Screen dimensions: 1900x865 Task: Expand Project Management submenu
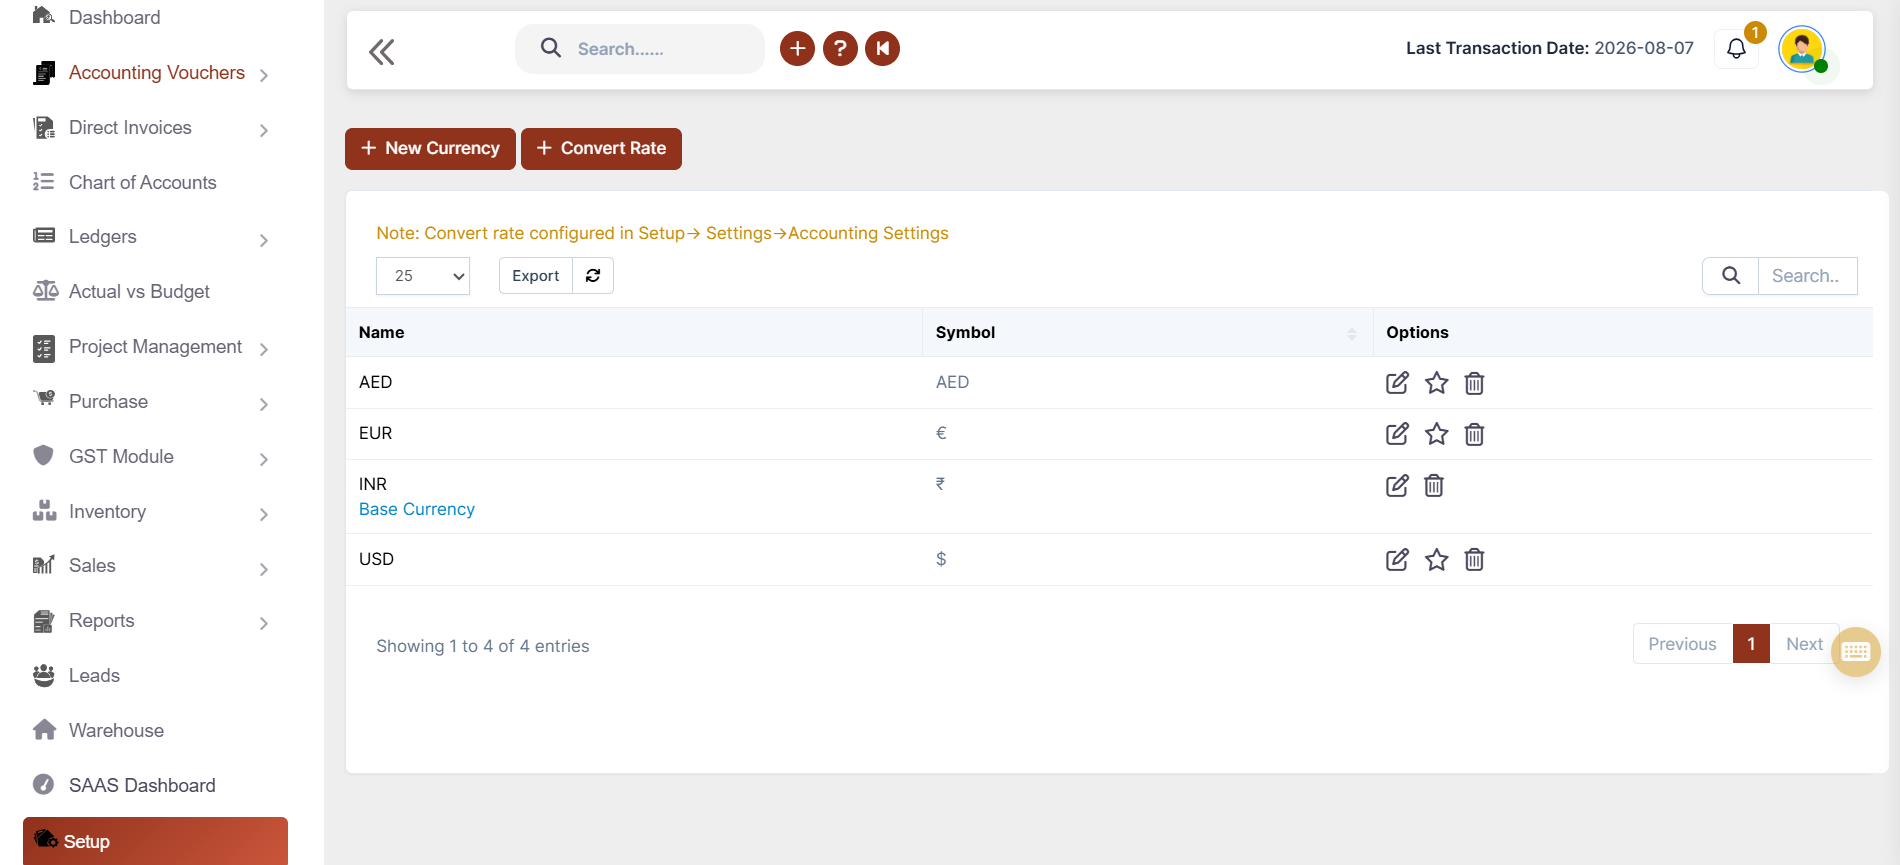[150, 347]
